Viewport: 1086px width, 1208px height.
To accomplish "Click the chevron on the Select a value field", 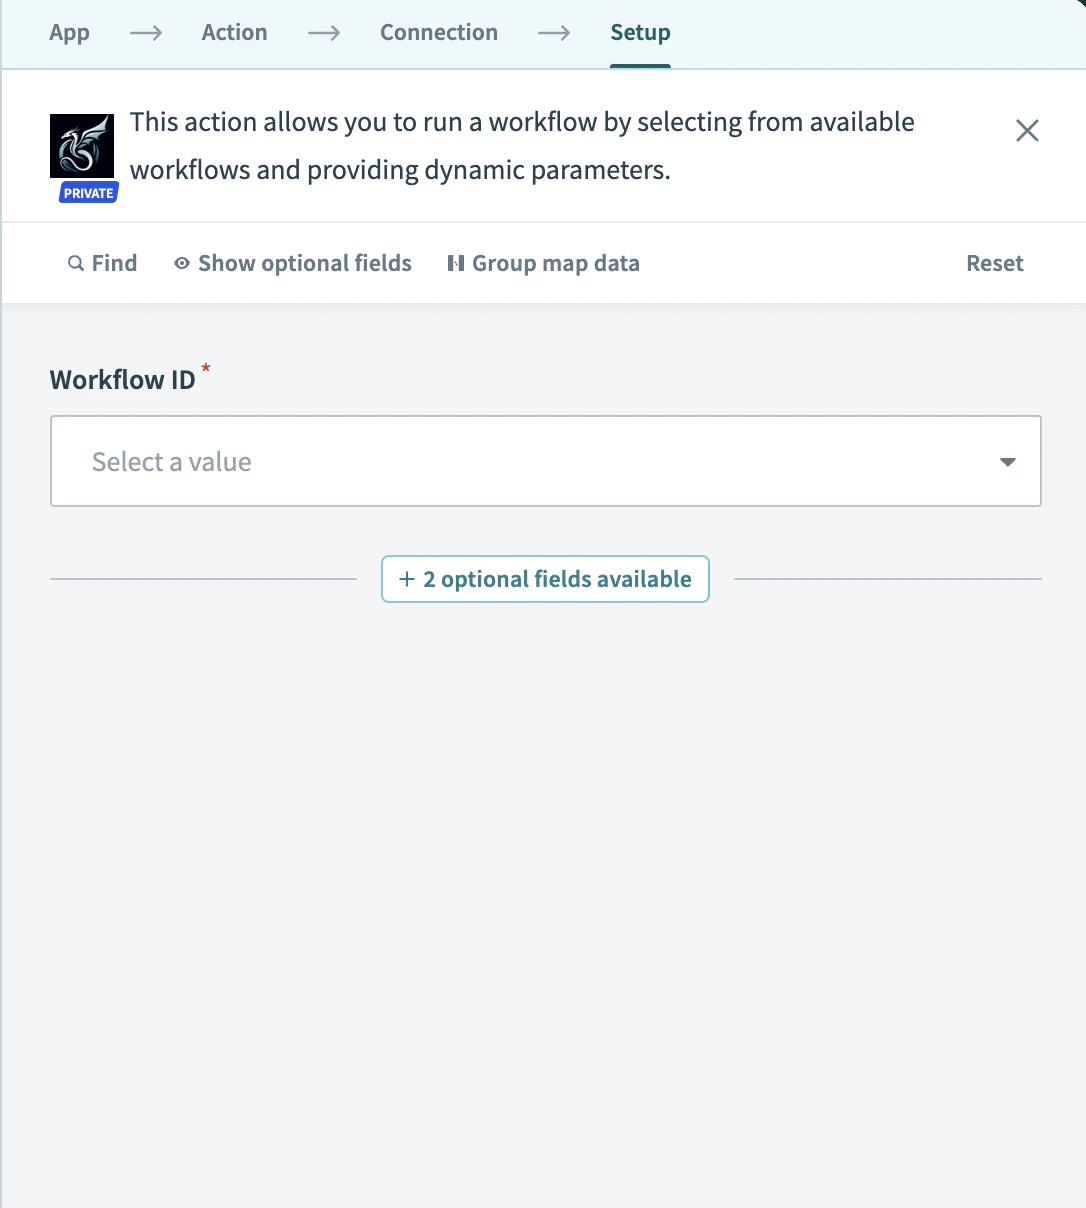I will pos(1007,461).
